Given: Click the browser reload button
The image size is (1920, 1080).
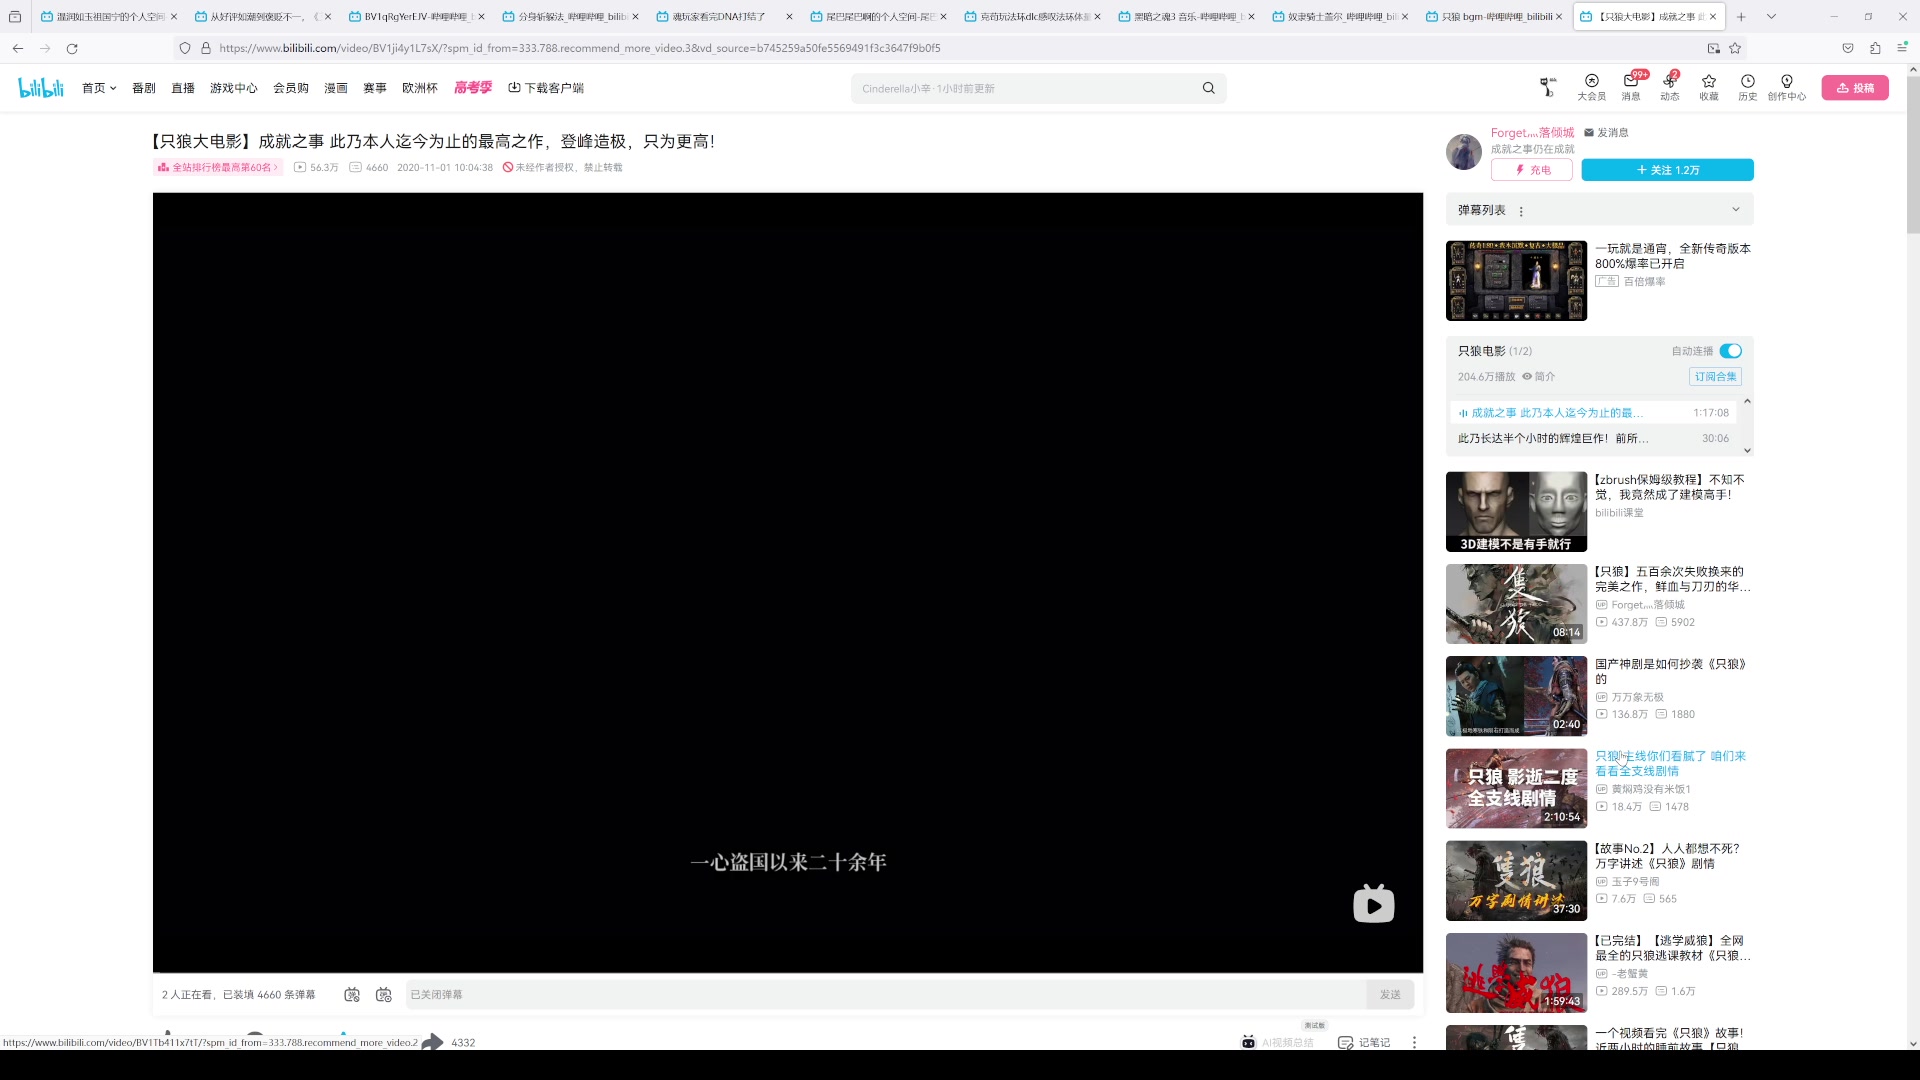Looking at the screenshot, I should click(72, 48).
